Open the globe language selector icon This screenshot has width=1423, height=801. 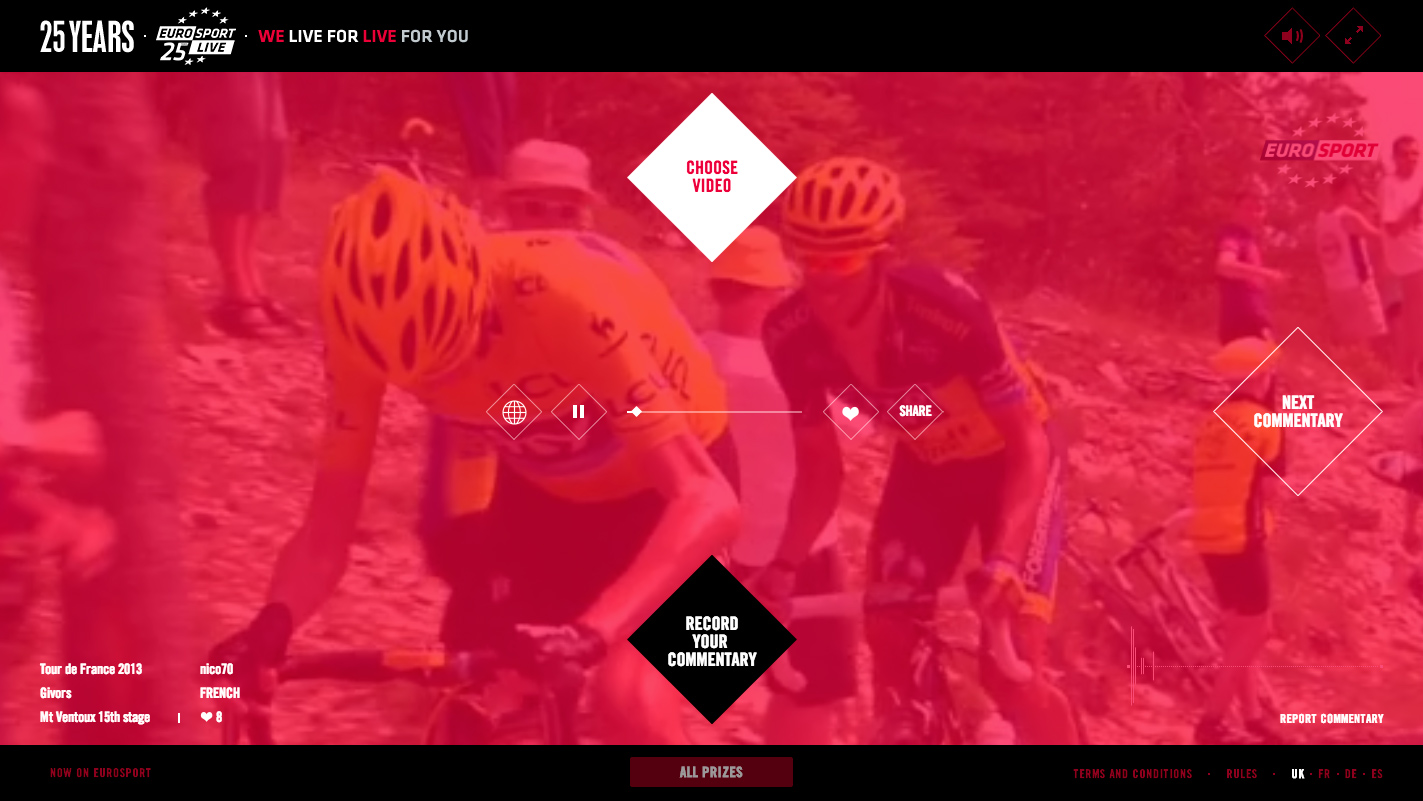pos(514,412)
